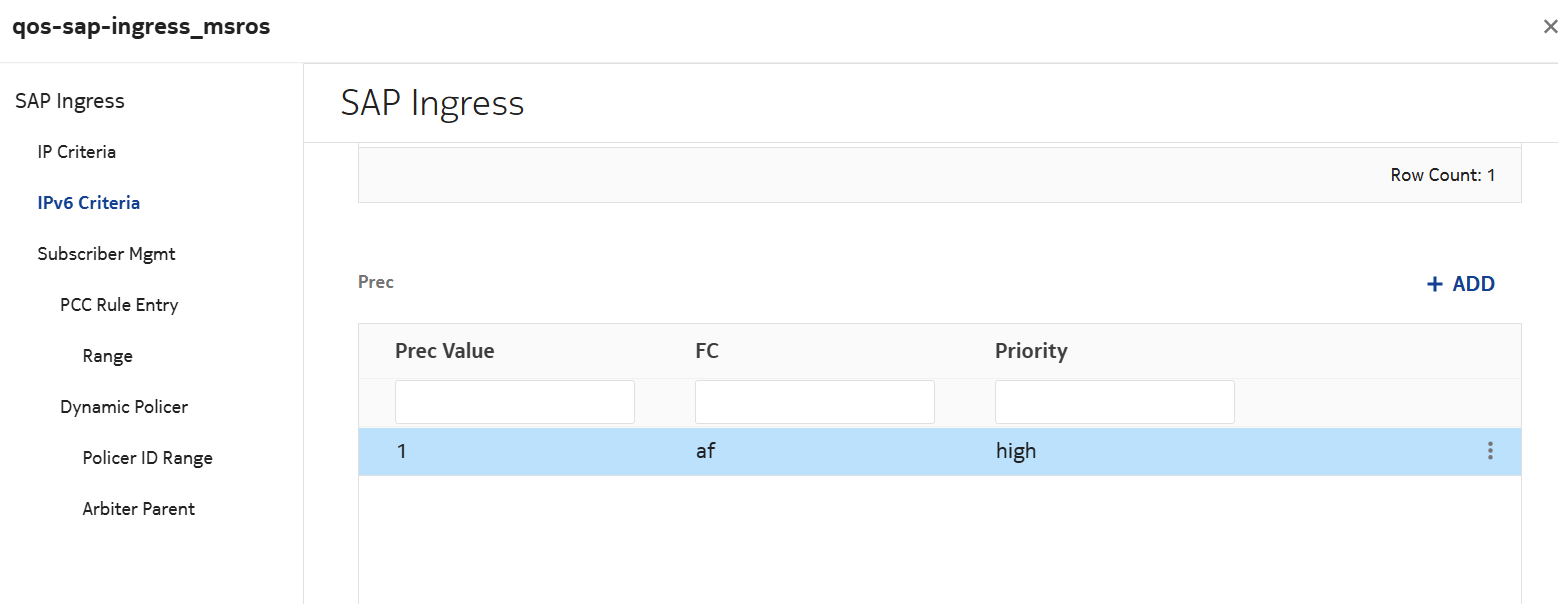The height and width of the screenshot is (604, 1558).
Task: Go to the Subscriber Mgmt section
Action: point(107,254)
